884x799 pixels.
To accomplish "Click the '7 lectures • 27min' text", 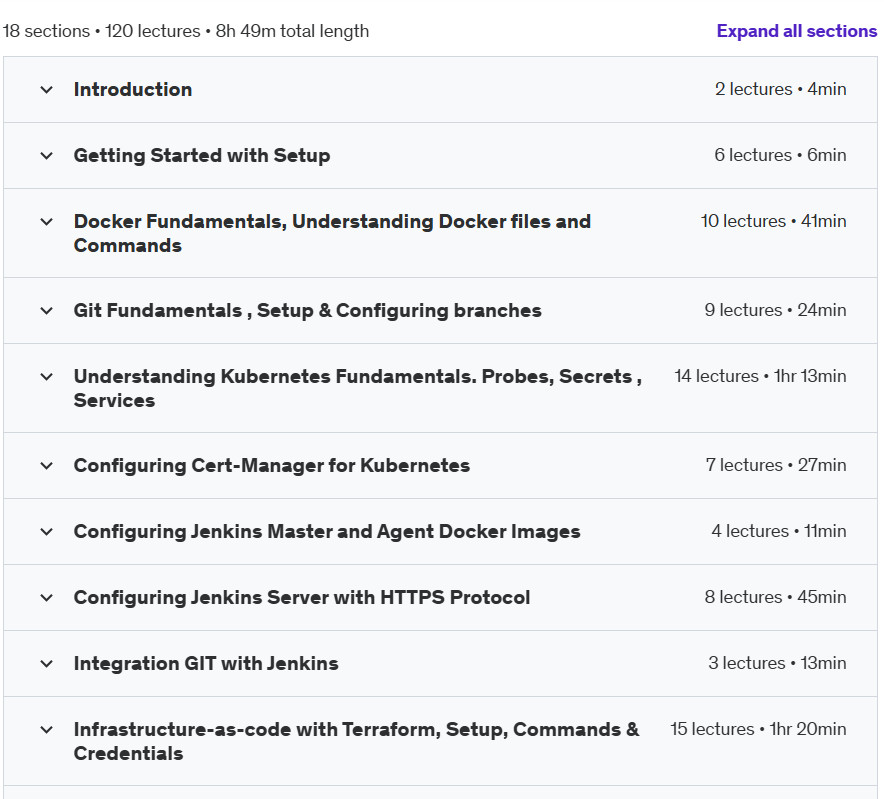I will point(776,465).
